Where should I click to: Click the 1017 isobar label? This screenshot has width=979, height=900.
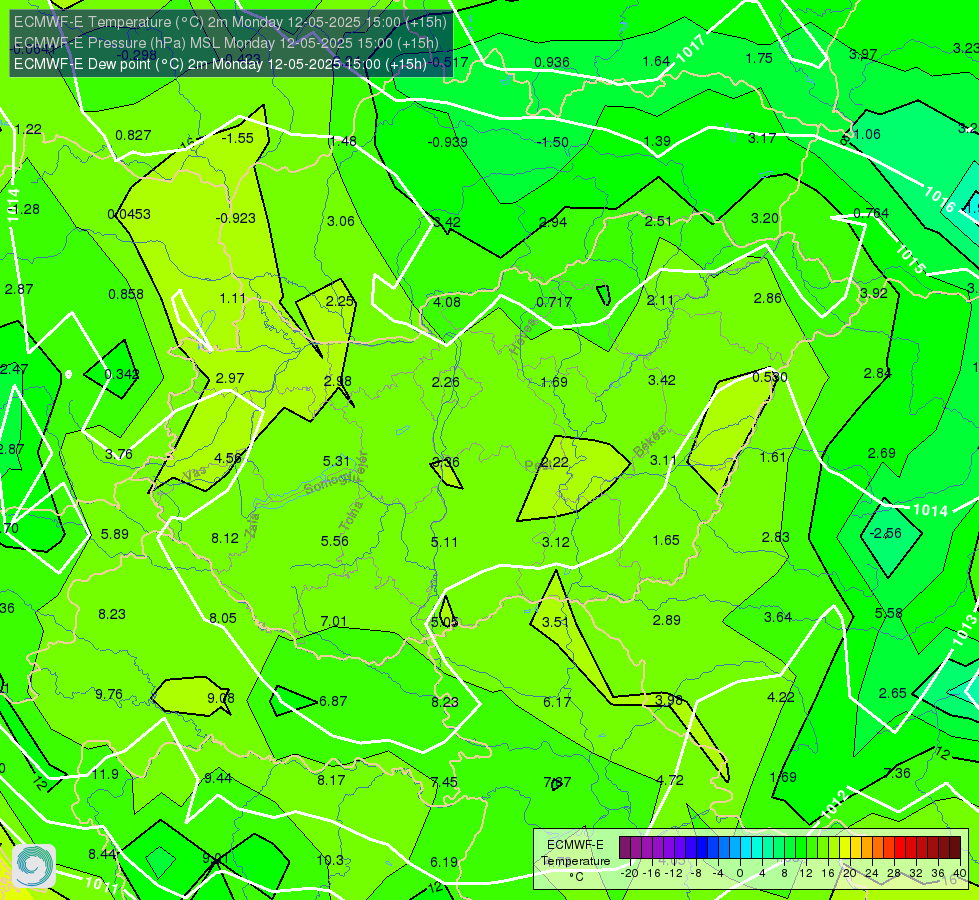tap(691, 49)
